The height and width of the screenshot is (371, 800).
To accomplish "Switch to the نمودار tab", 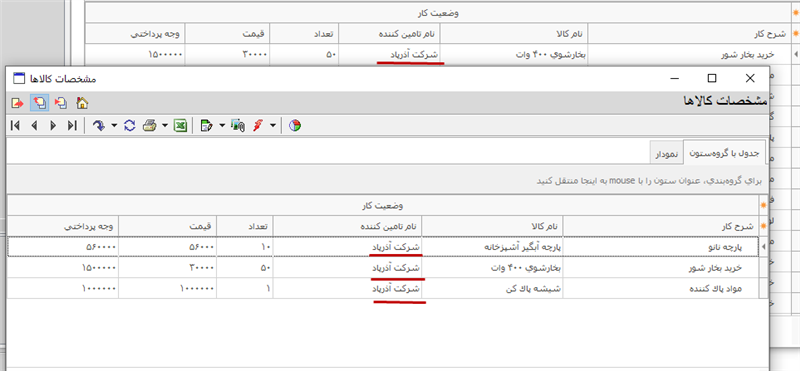I will click(667, 154).
